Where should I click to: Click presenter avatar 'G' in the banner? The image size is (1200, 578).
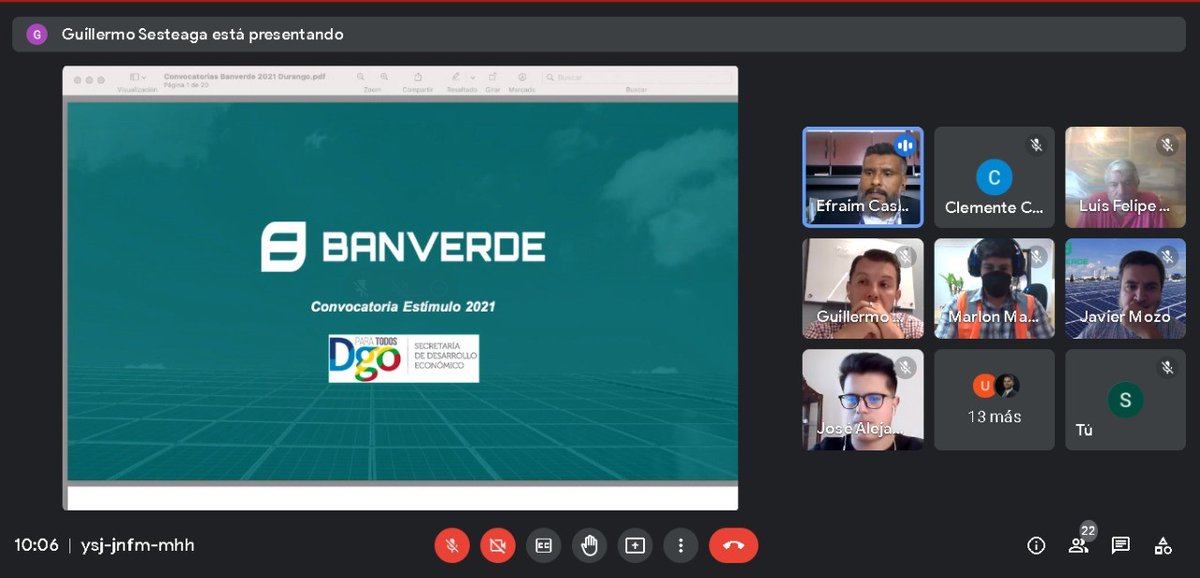point(37,34)
